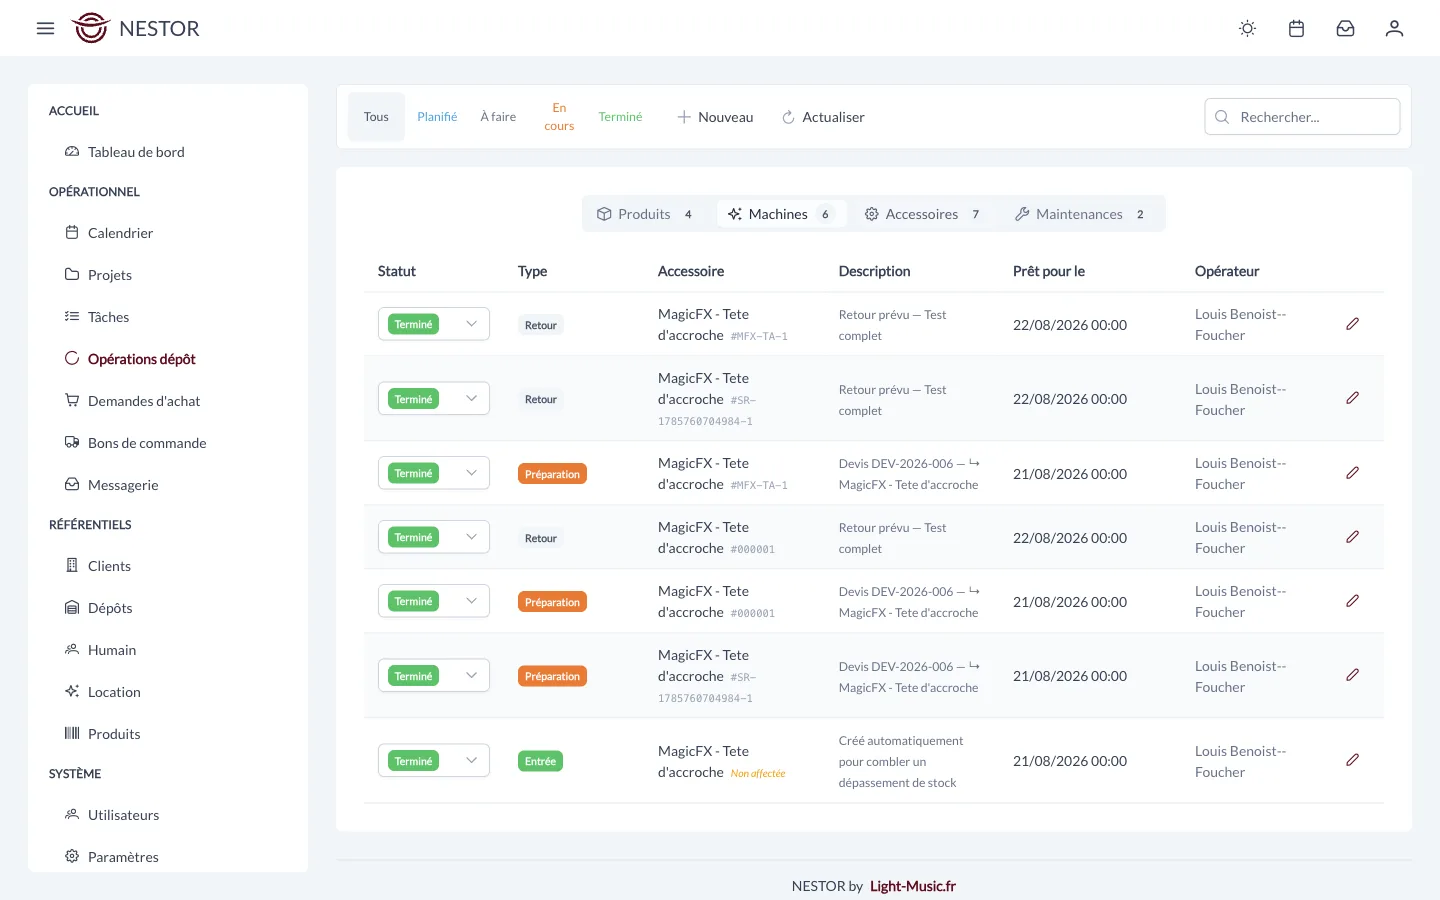This screenshot has height=900, width=1440.
Task: Follow the Light-Music.fr footer link
Action: click(x=913, y=886)
